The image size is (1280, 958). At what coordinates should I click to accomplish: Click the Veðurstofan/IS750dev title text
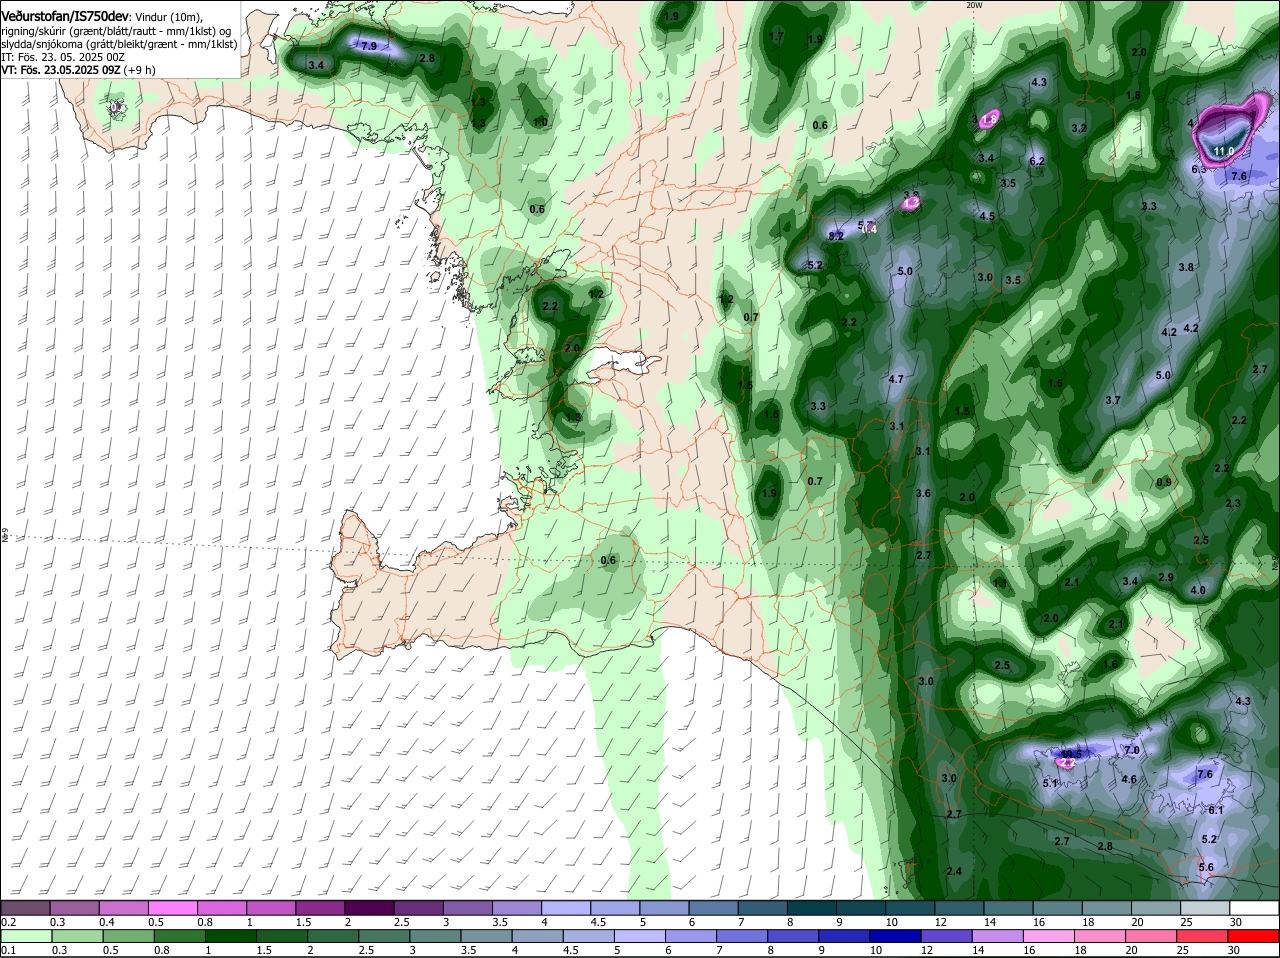click(x=65, y=16)
